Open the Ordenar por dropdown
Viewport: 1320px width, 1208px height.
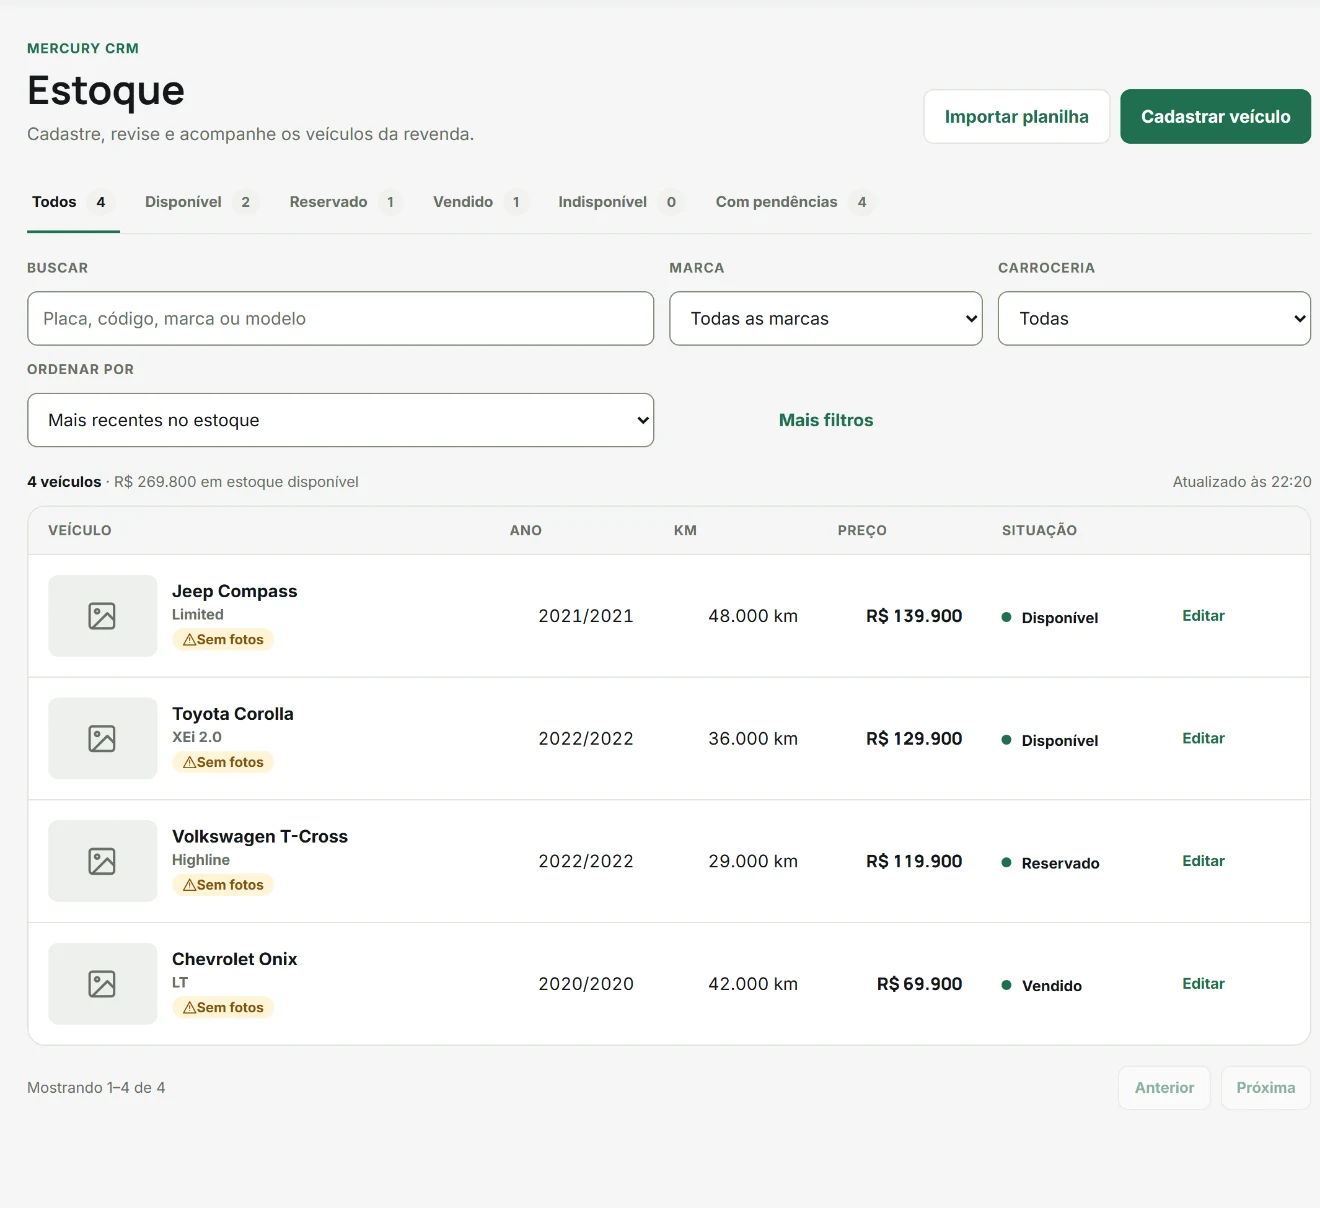pos(340,420)
